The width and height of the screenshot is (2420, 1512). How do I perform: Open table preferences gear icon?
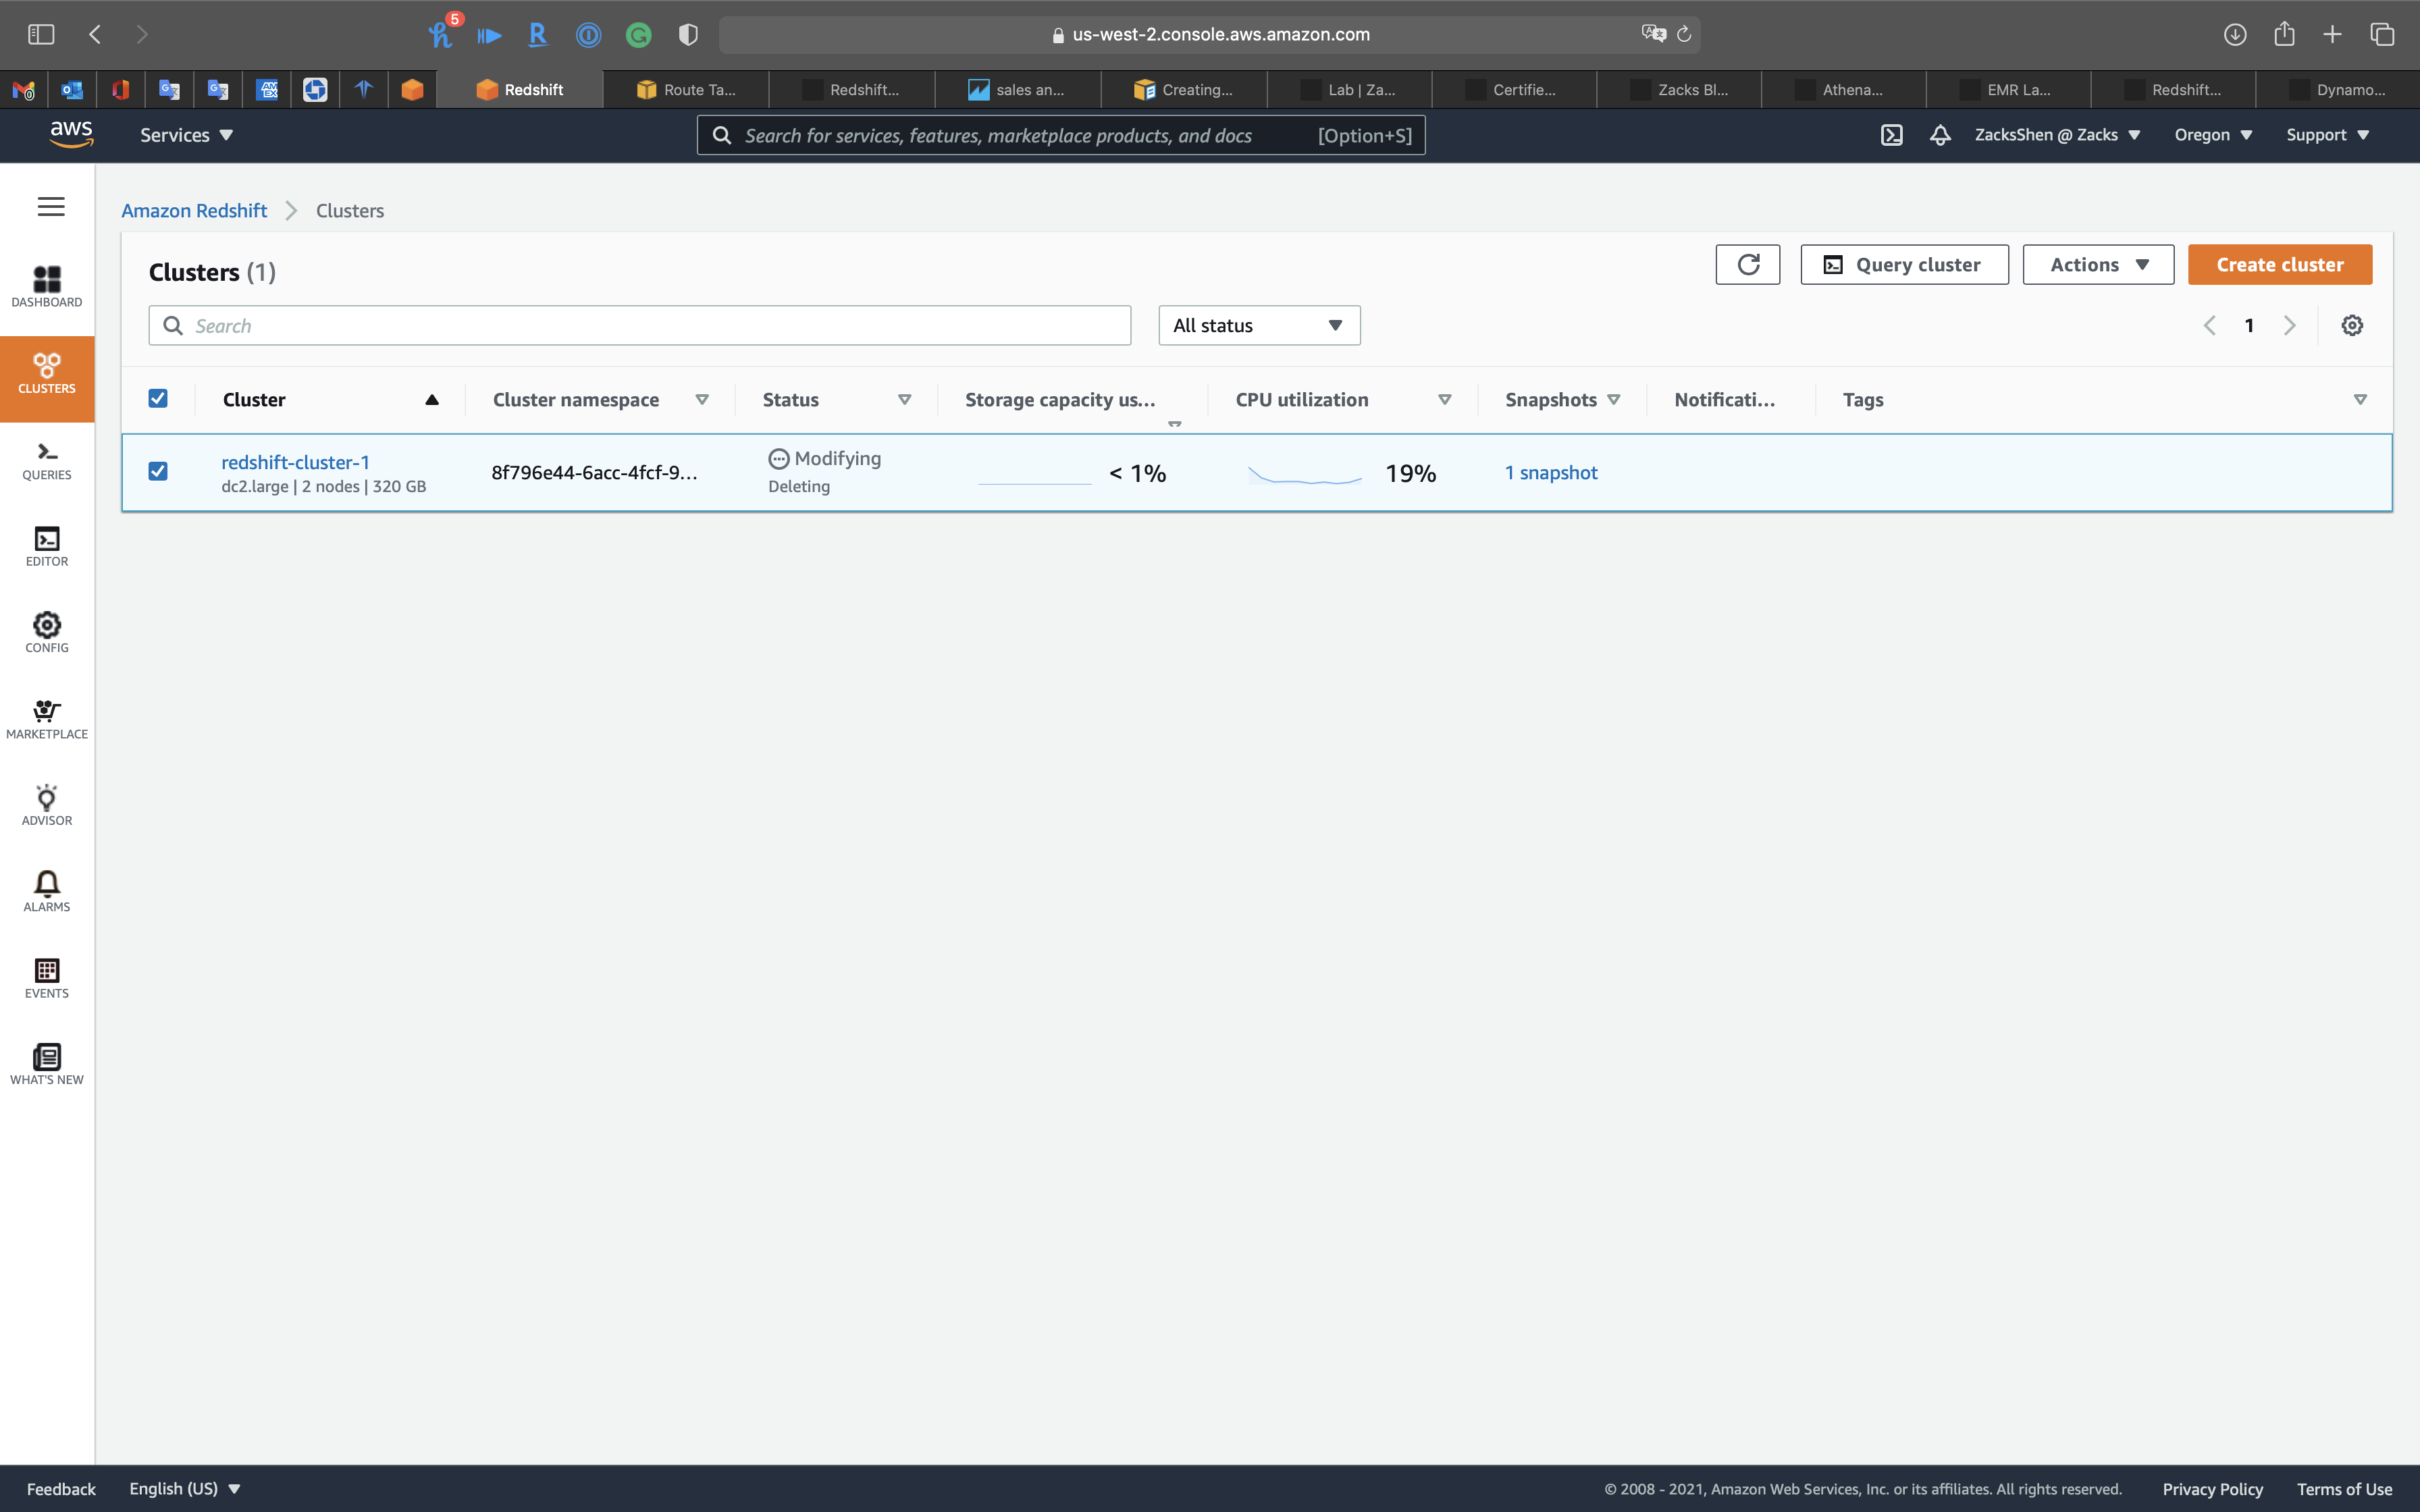coord(2352,326)
